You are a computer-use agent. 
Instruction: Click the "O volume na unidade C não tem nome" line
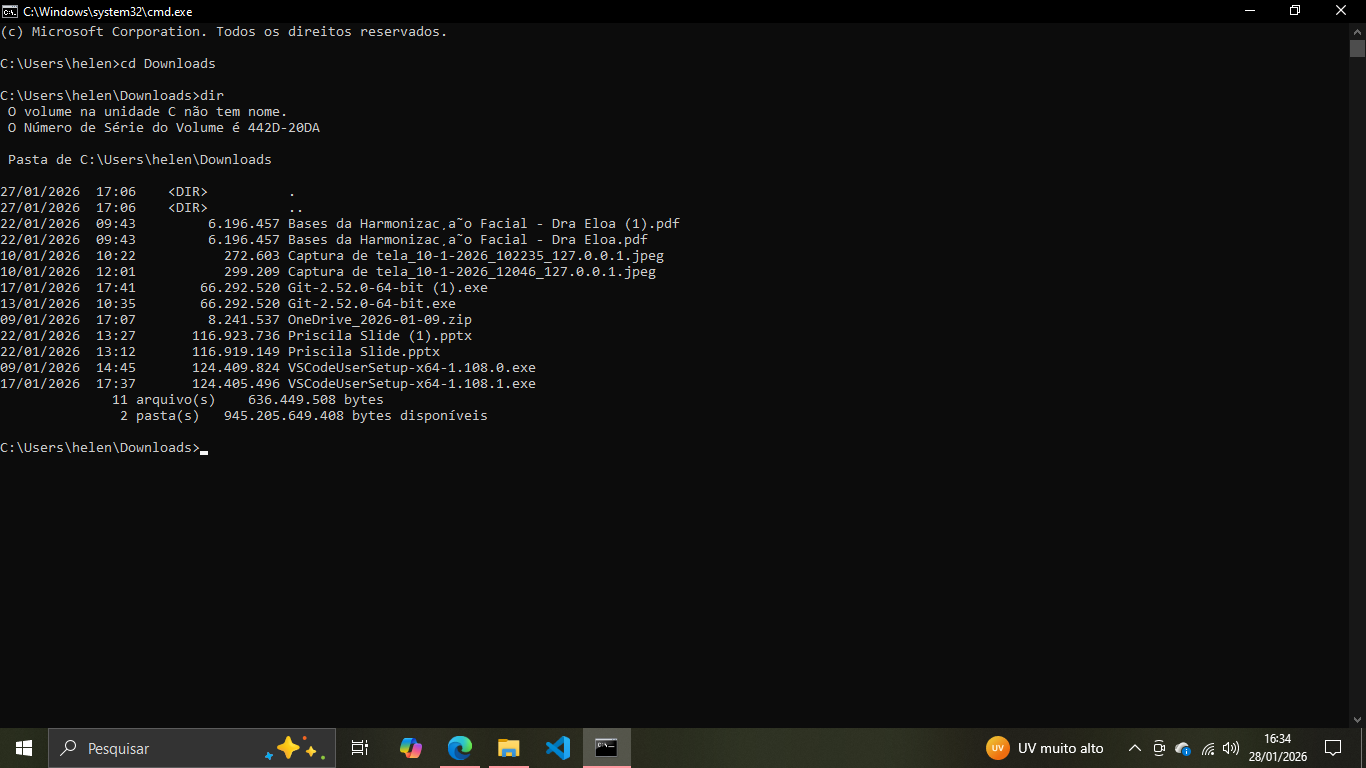point(148,111)
